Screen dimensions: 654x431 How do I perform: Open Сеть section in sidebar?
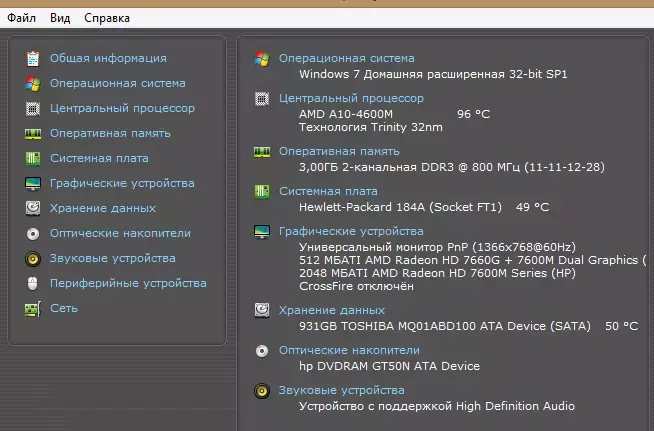(64, 308)
